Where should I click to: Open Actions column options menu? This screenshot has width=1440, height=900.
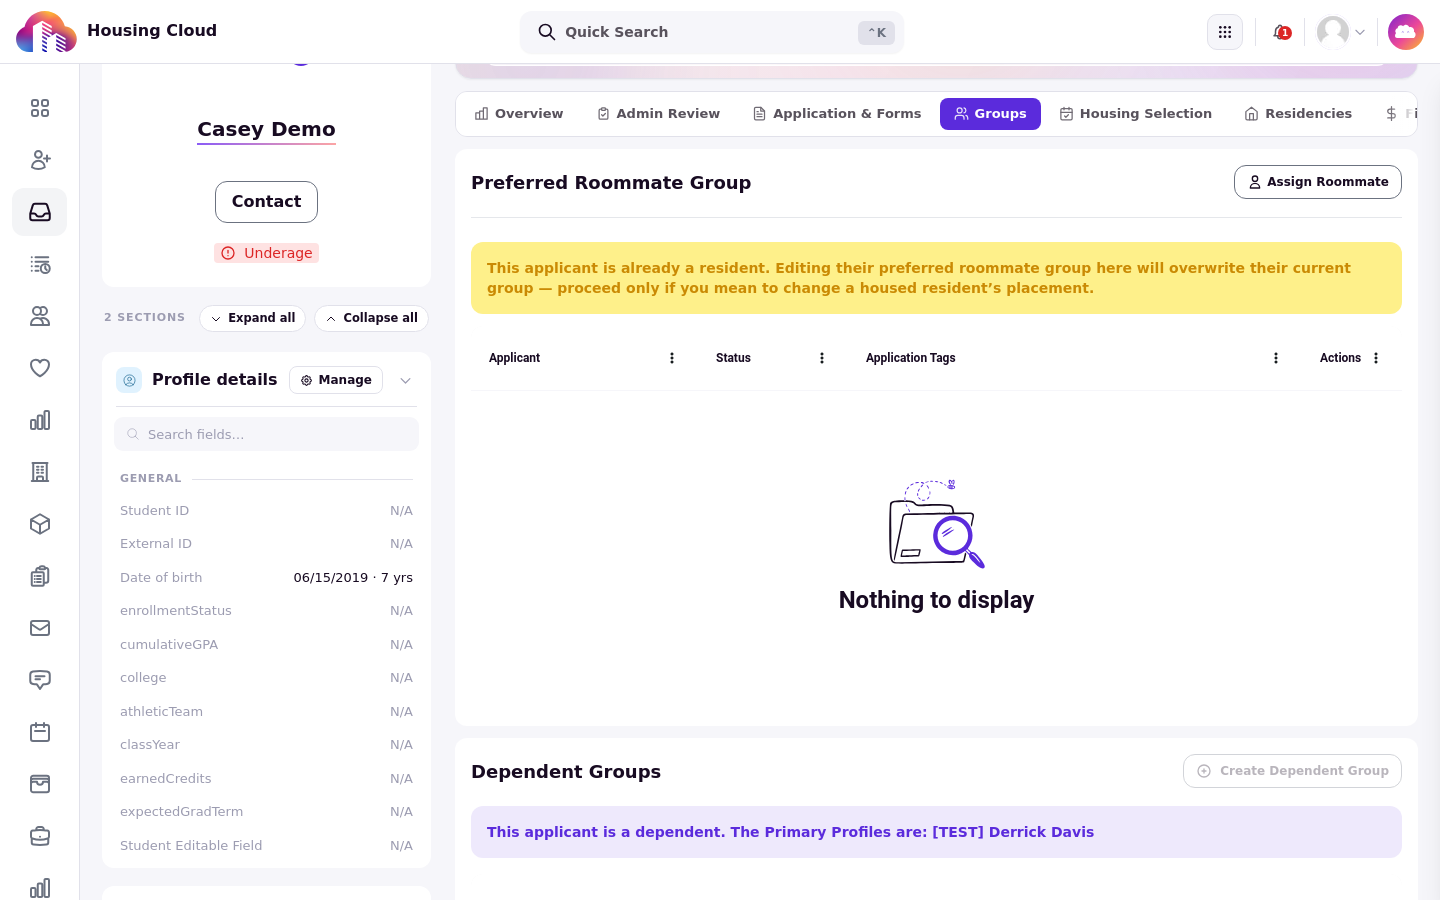tap(1376, 358)
